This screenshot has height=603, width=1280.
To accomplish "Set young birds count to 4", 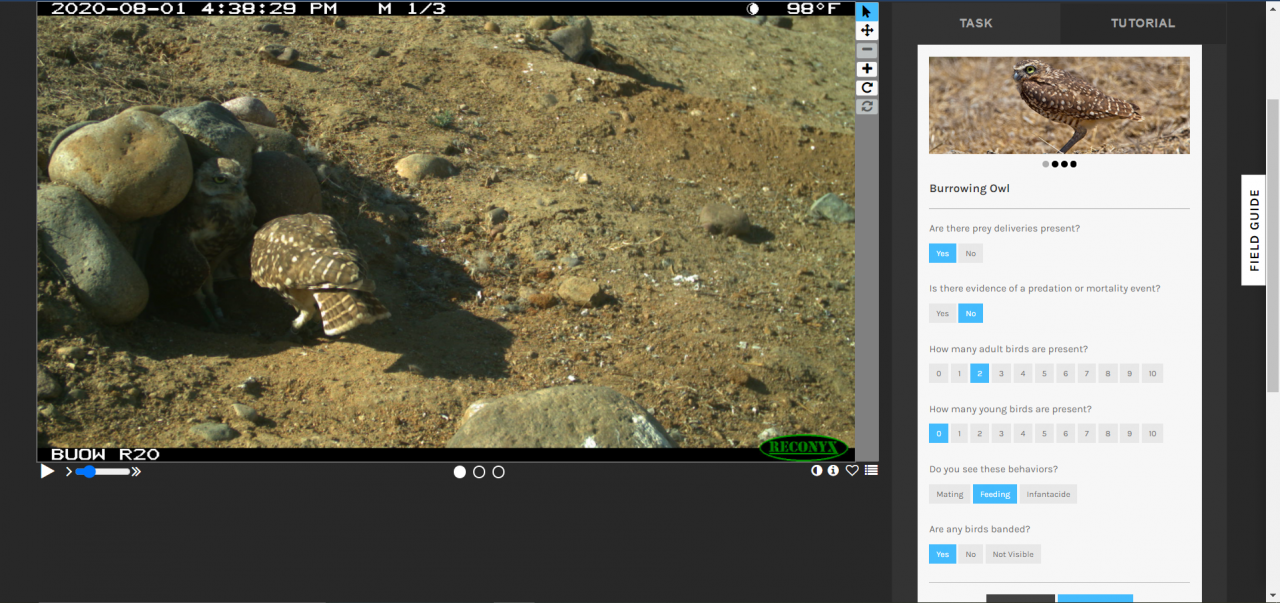I will click(x=1023, y=433).
